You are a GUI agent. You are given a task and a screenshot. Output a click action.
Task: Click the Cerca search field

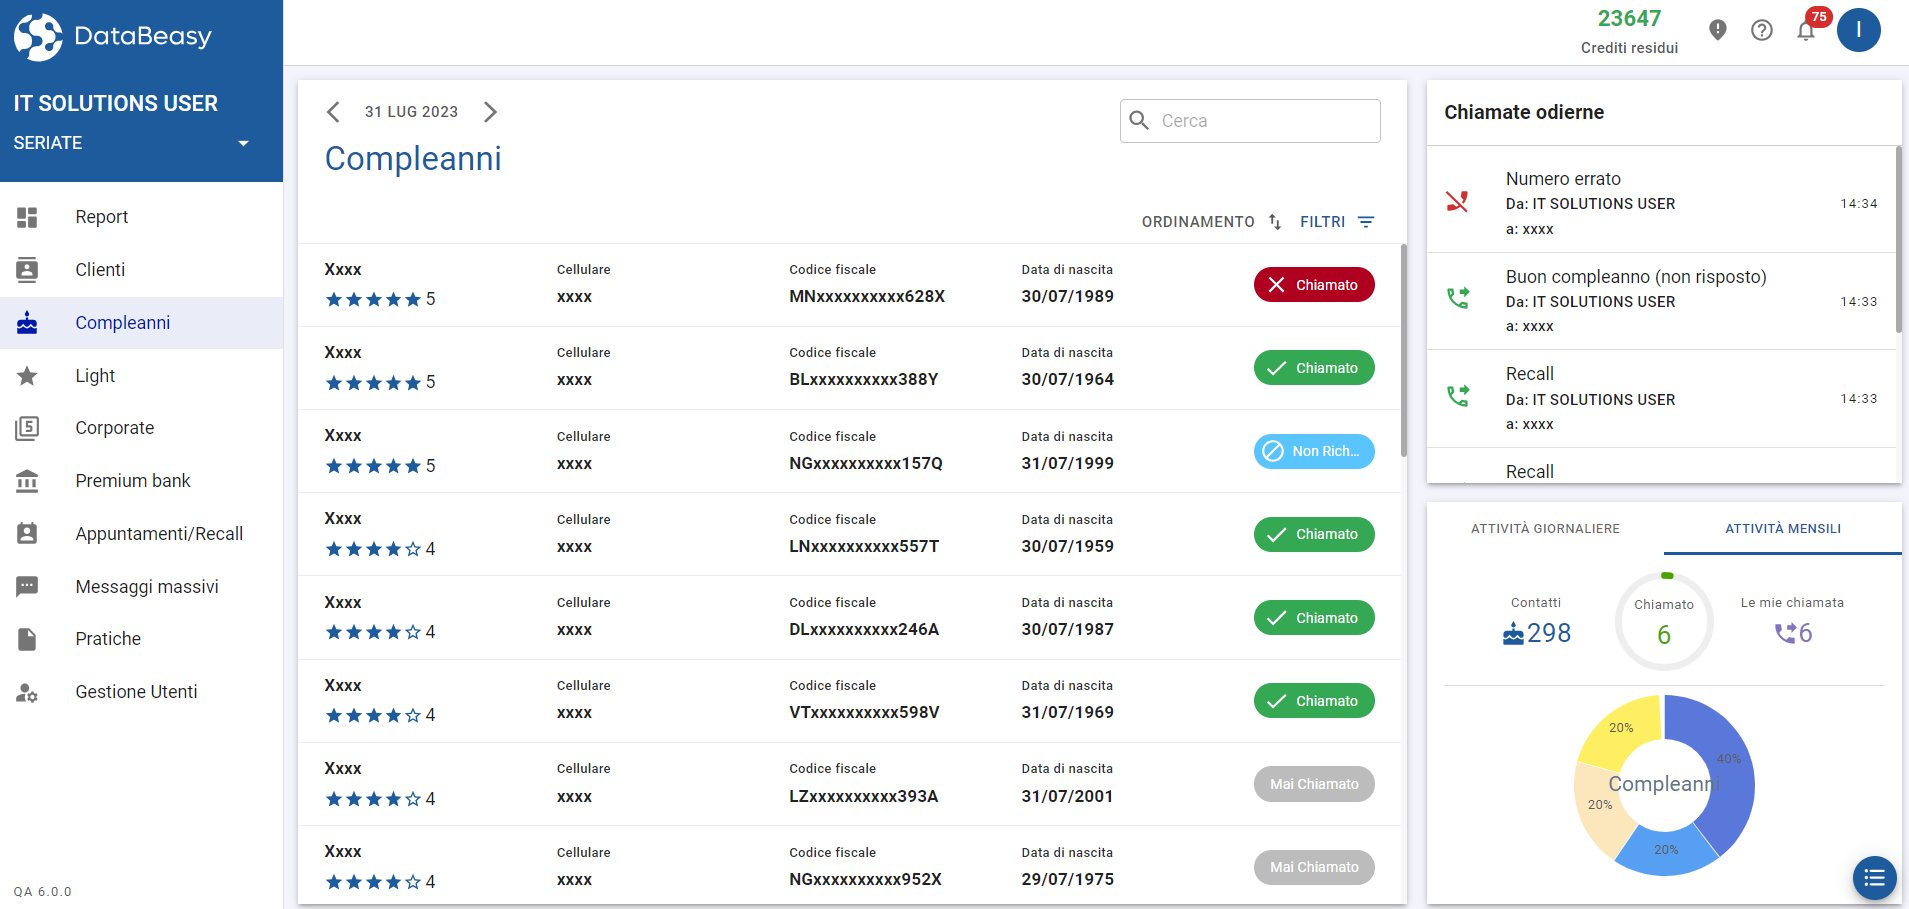click(x=1250, y=121)
